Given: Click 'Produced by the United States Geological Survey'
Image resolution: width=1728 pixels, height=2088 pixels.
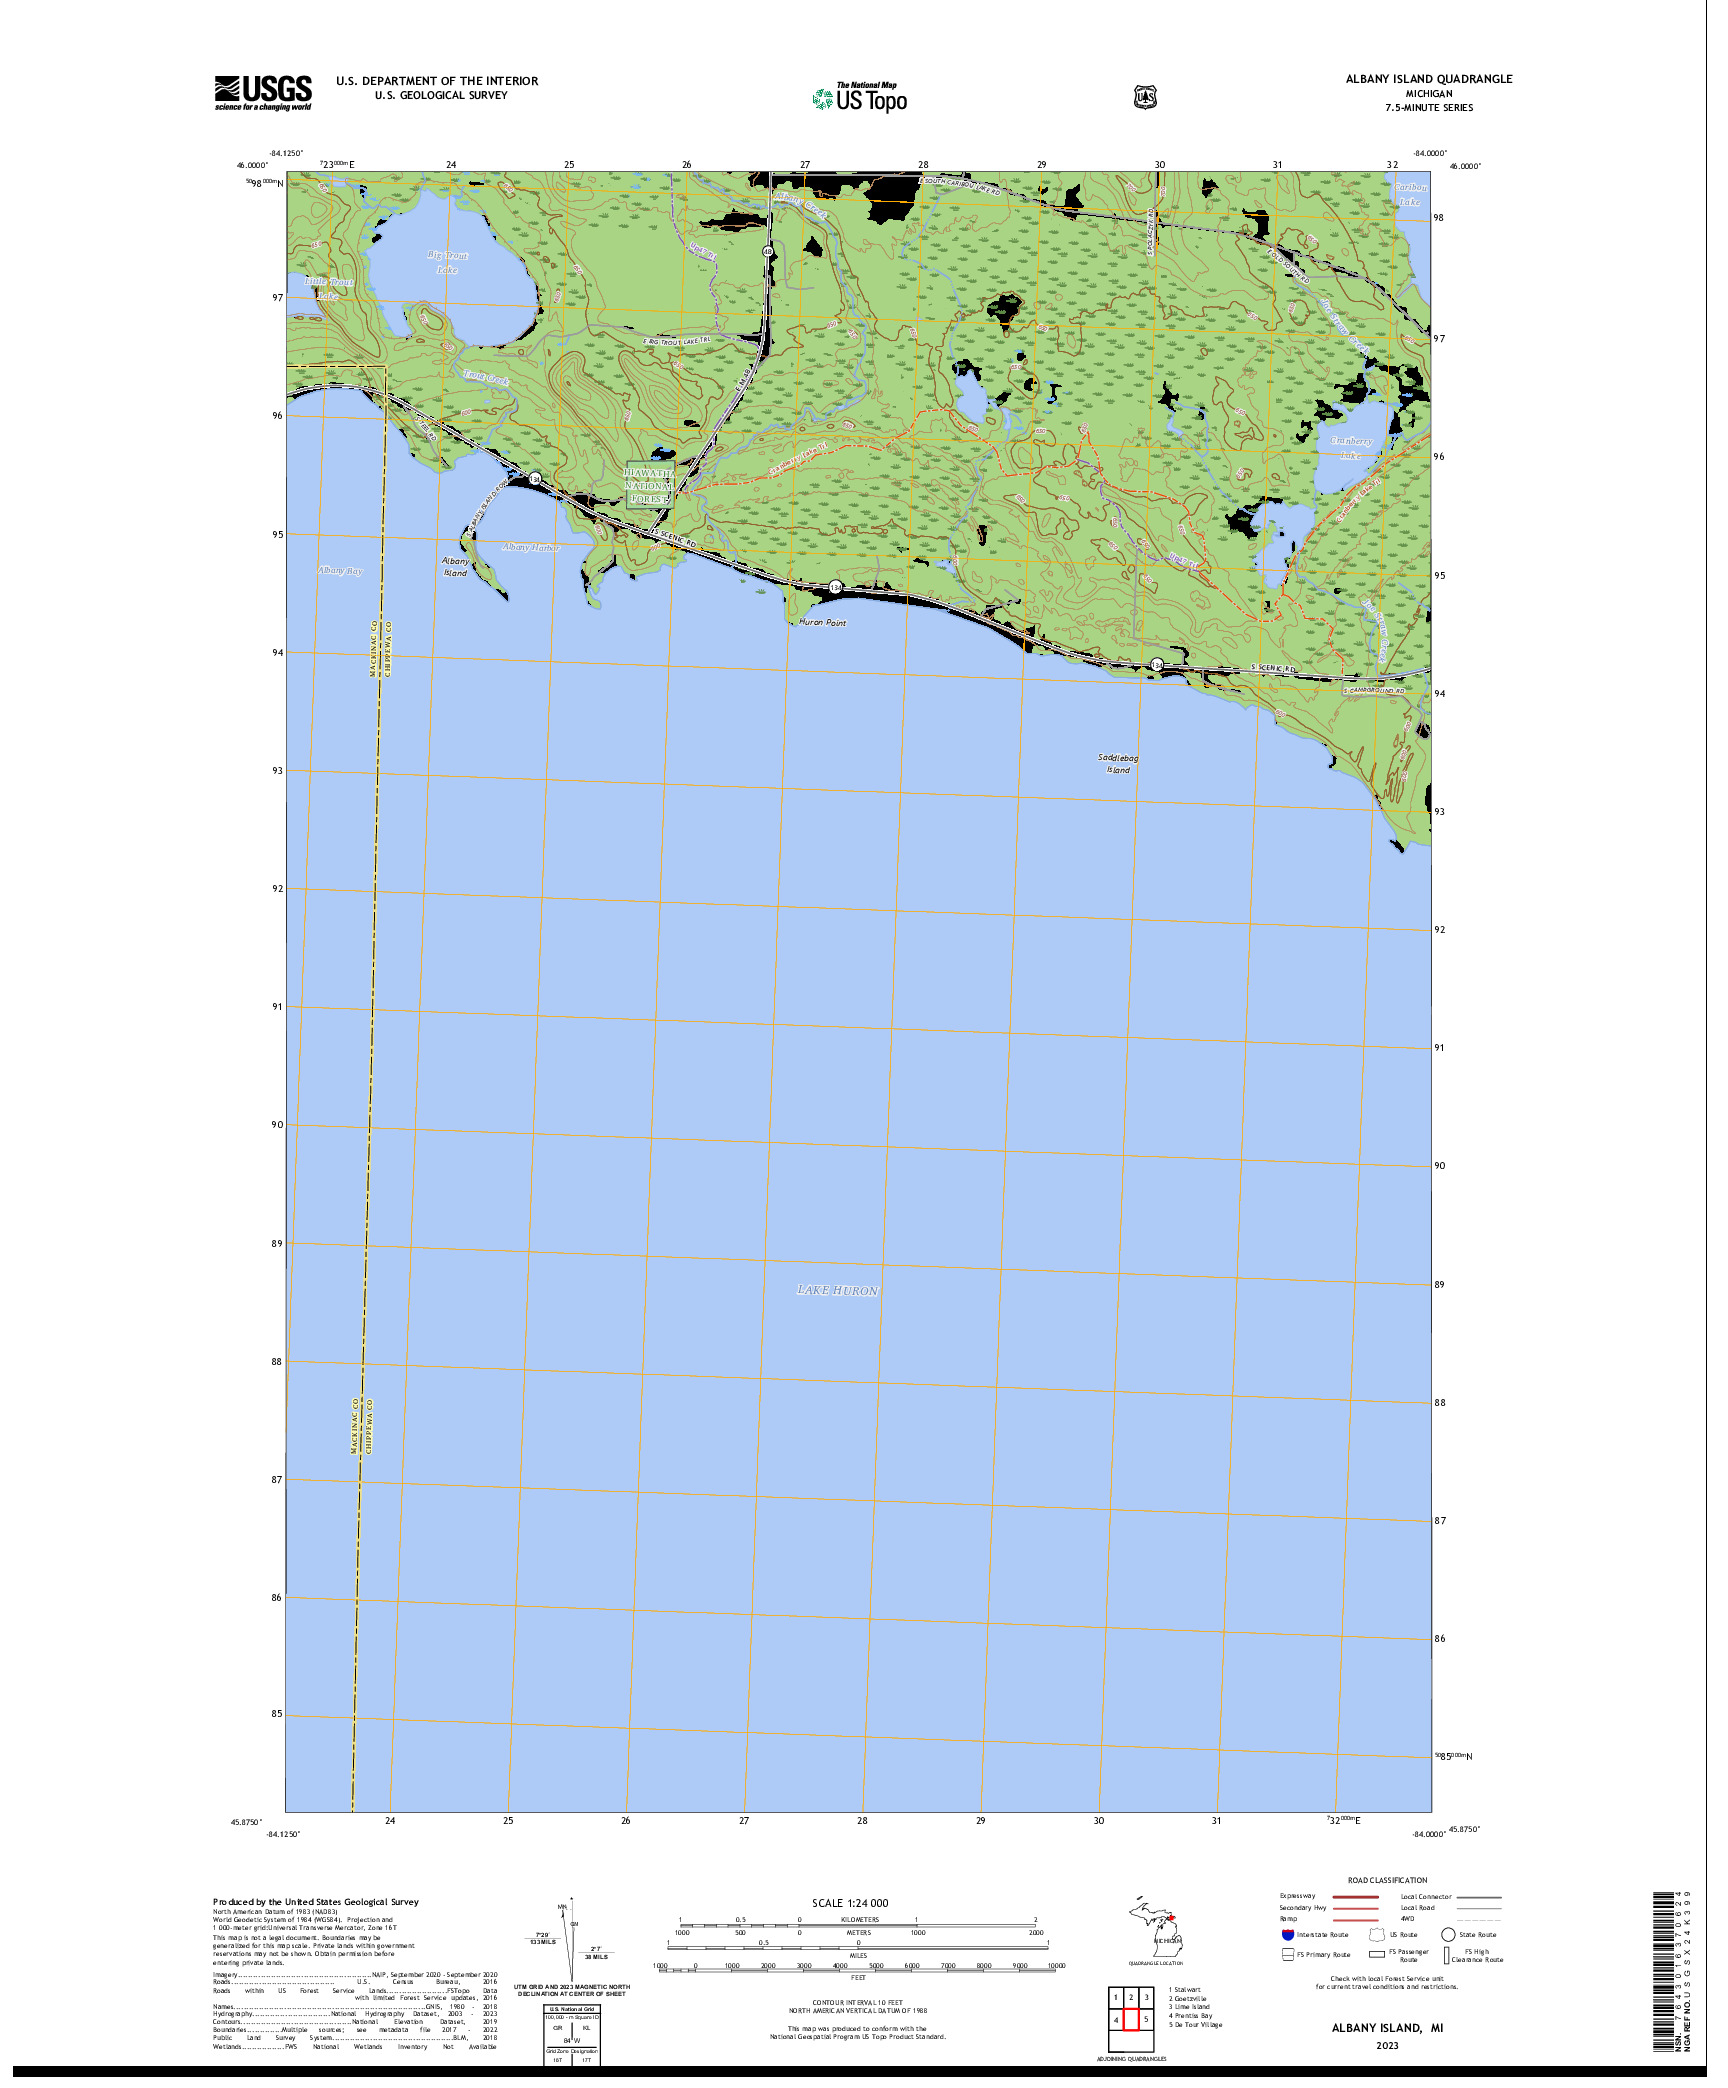Looking at the screenshot, I should point(316,1902).
